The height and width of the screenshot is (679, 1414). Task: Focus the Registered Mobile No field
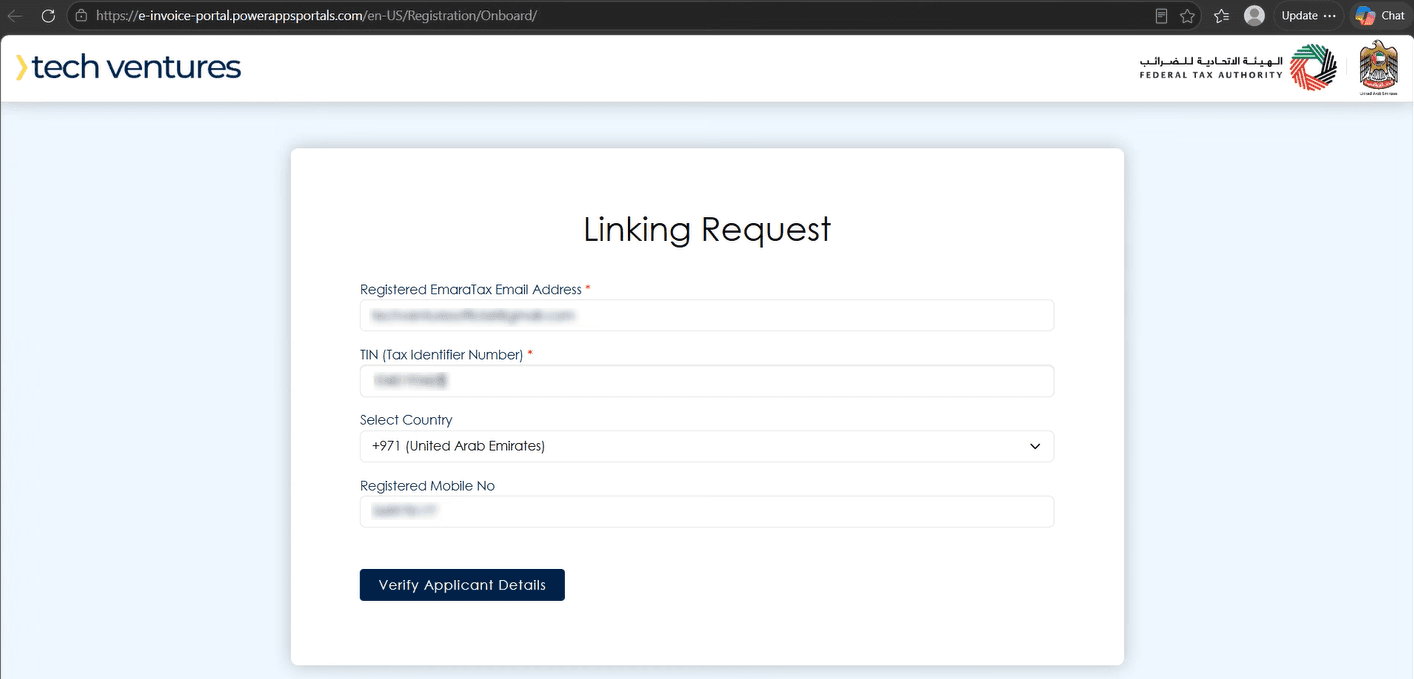point(707,511)
